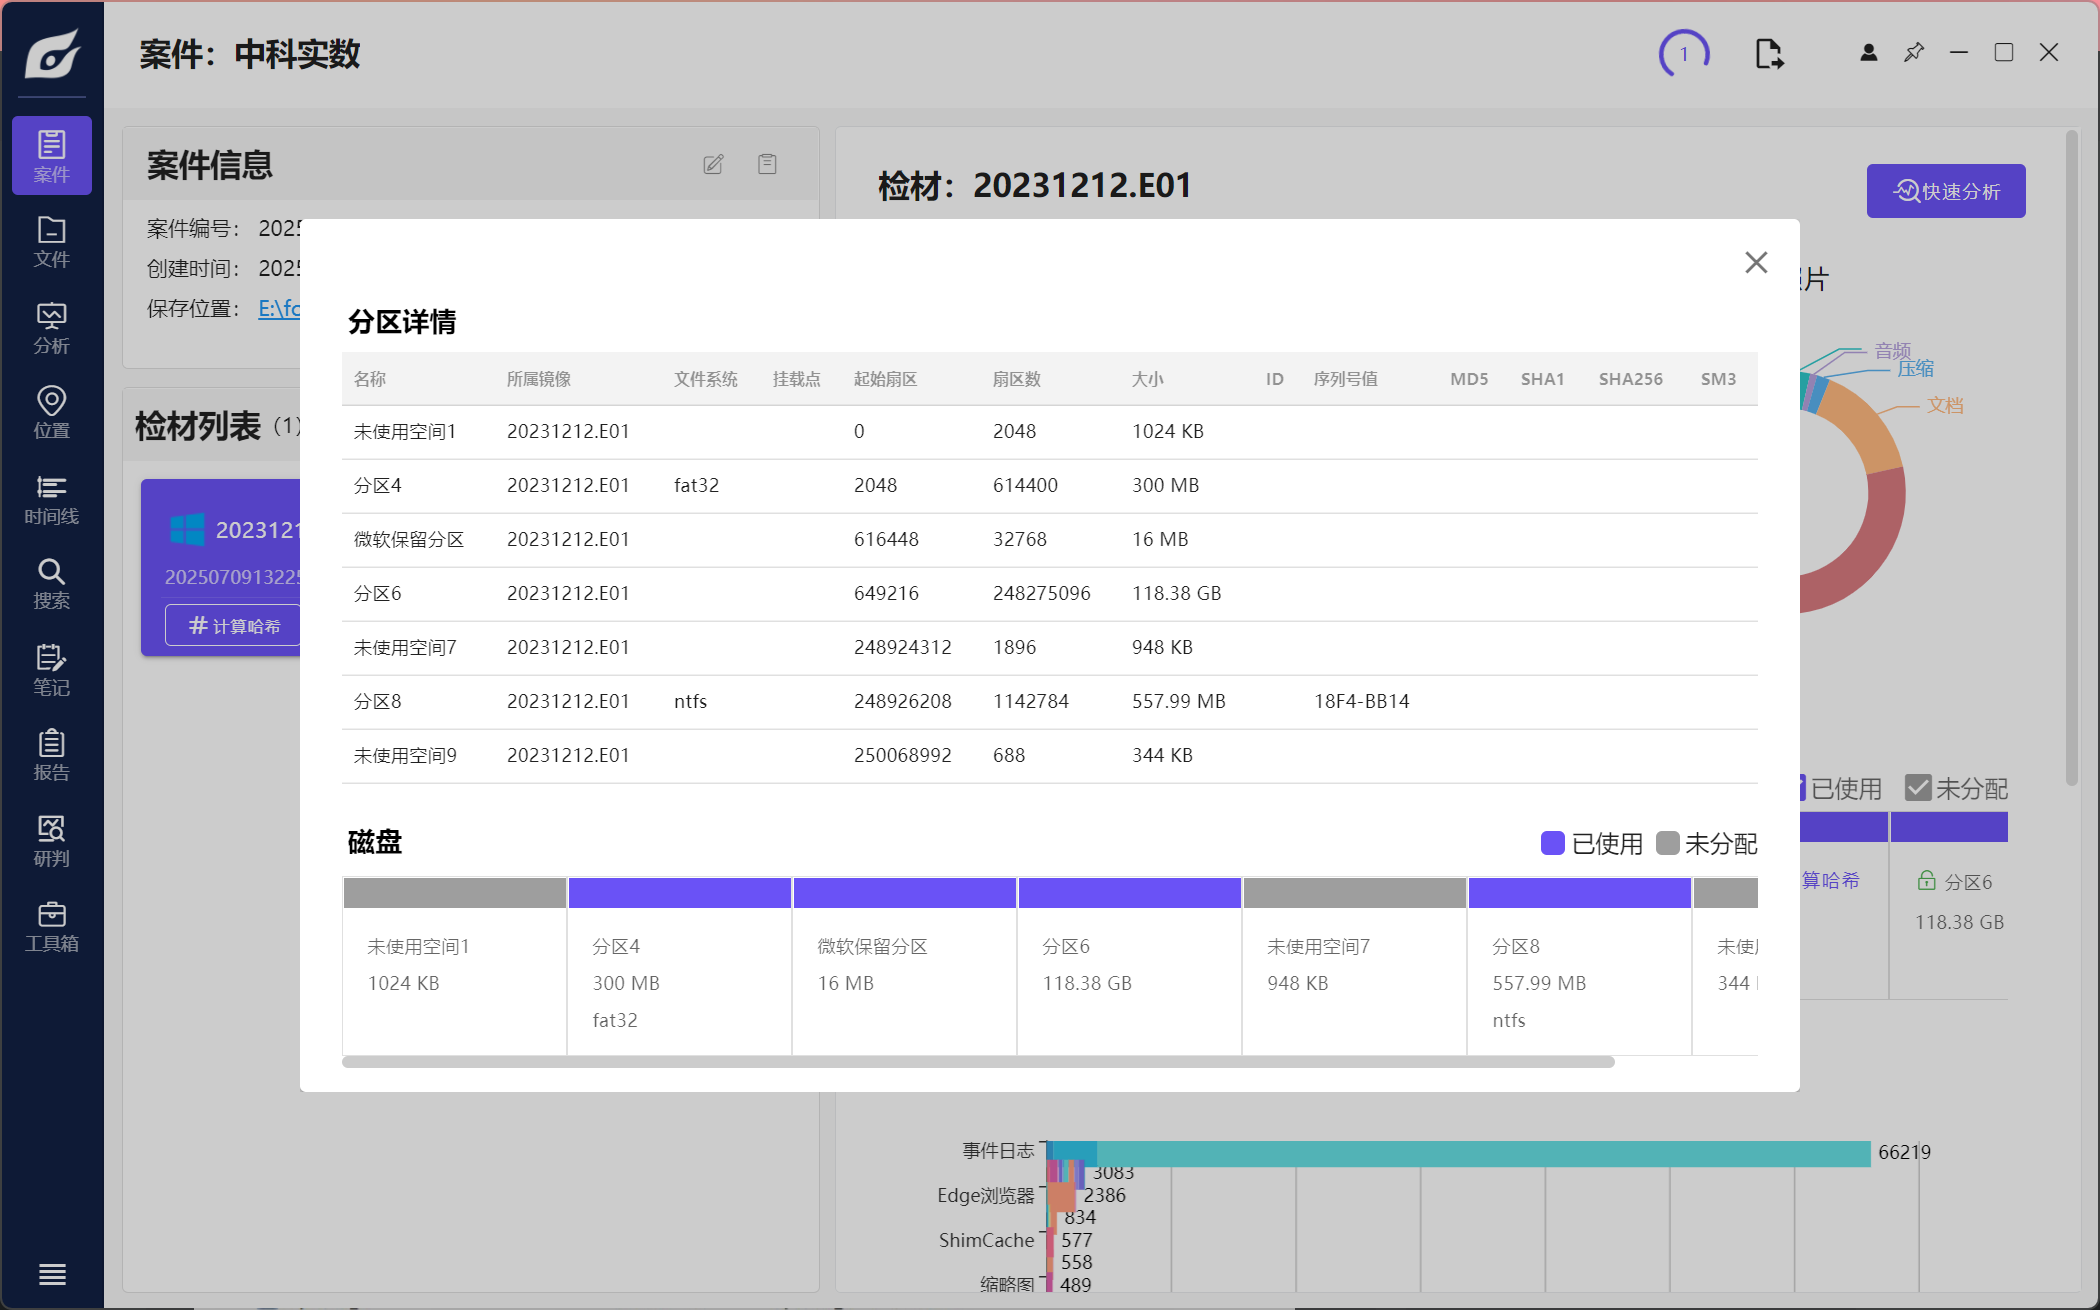
Task: Go to the 位置 (Location) sidebar view
Action: (51, 413)
